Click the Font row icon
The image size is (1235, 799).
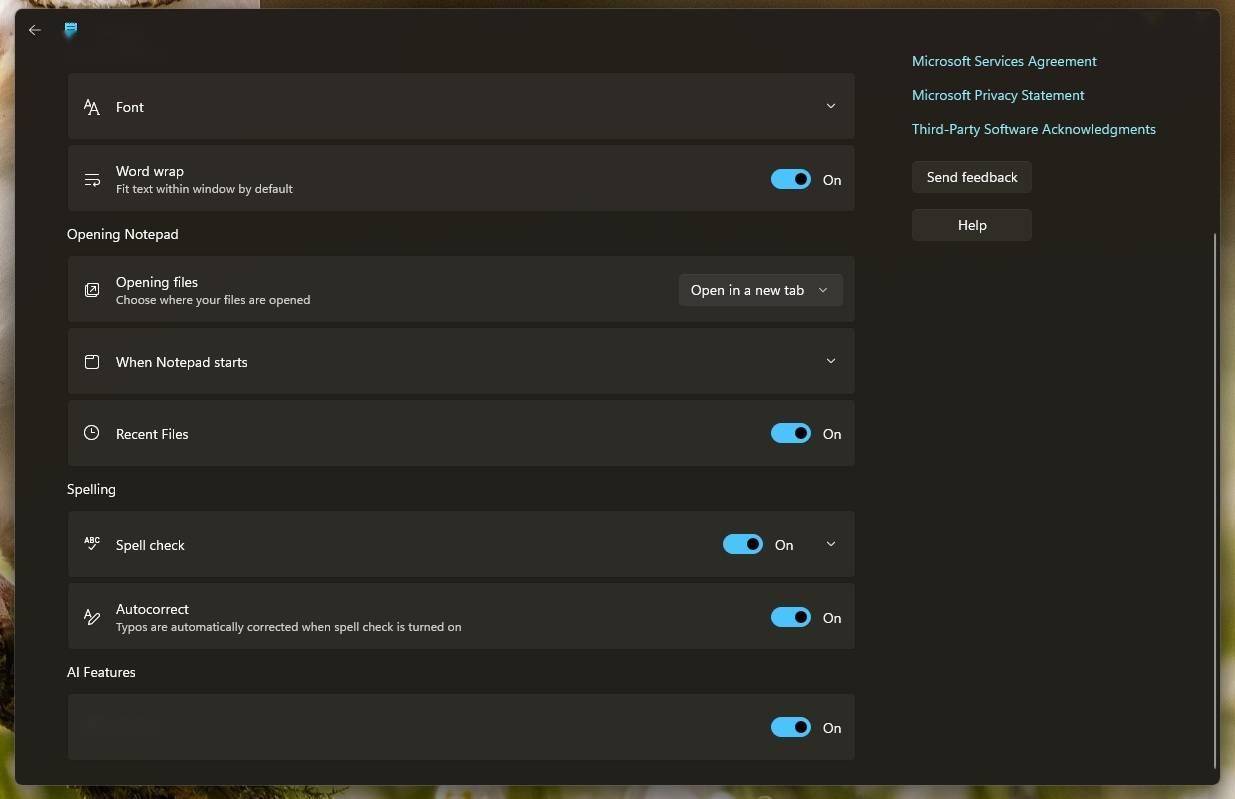(92, 107)
